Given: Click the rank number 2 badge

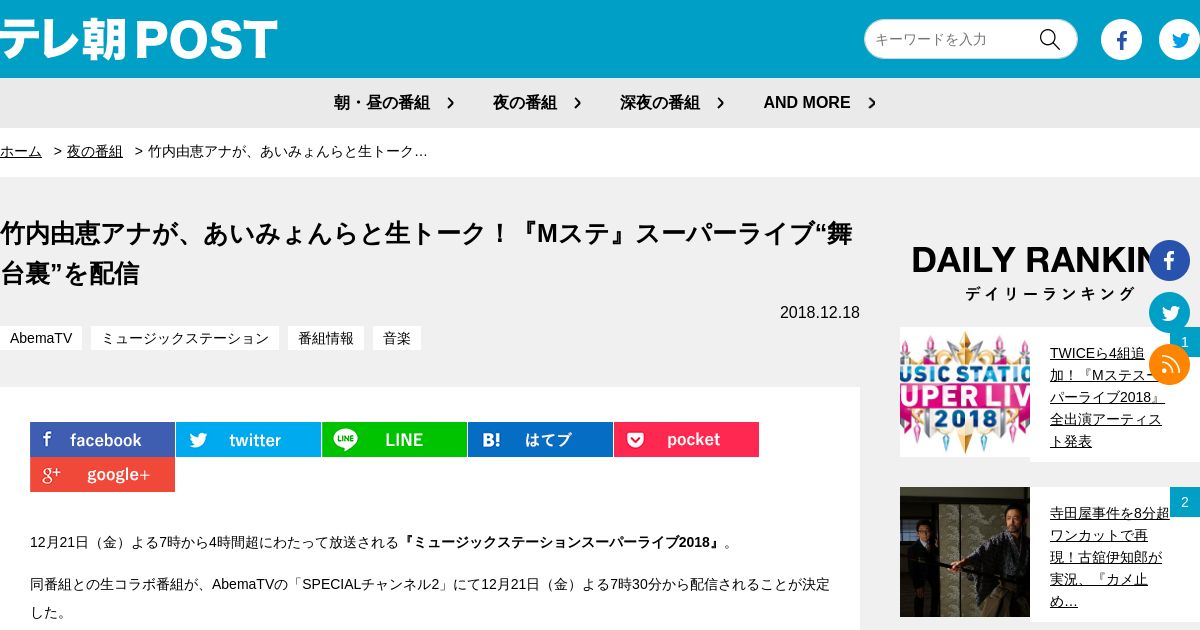Looking at the screenshot, I should [x=1185, y=502].
